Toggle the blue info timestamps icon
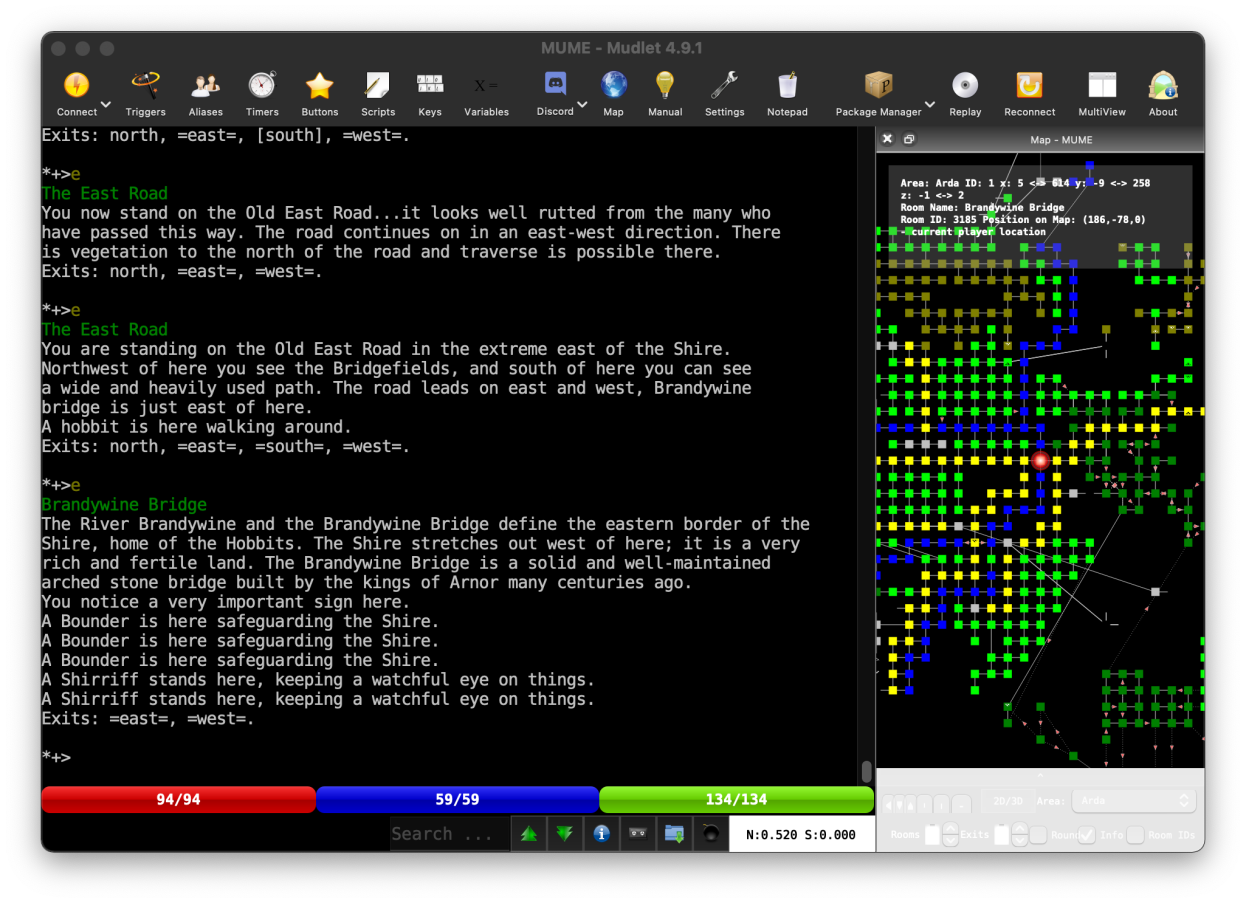The height and width of the screenshot is (903, 1246). tap(601, 833)
